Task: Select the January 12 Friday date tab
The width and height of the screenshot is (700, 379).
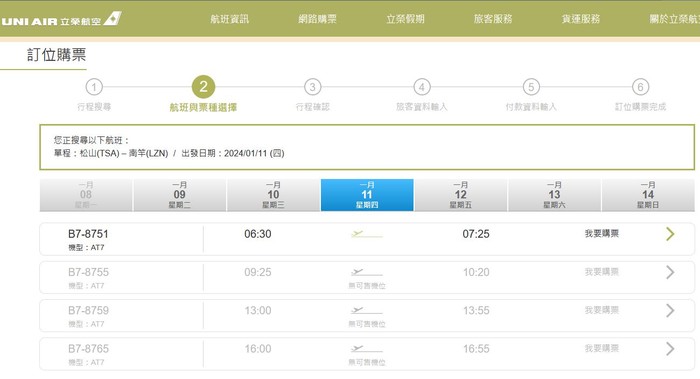Action: tap(461, 195)
